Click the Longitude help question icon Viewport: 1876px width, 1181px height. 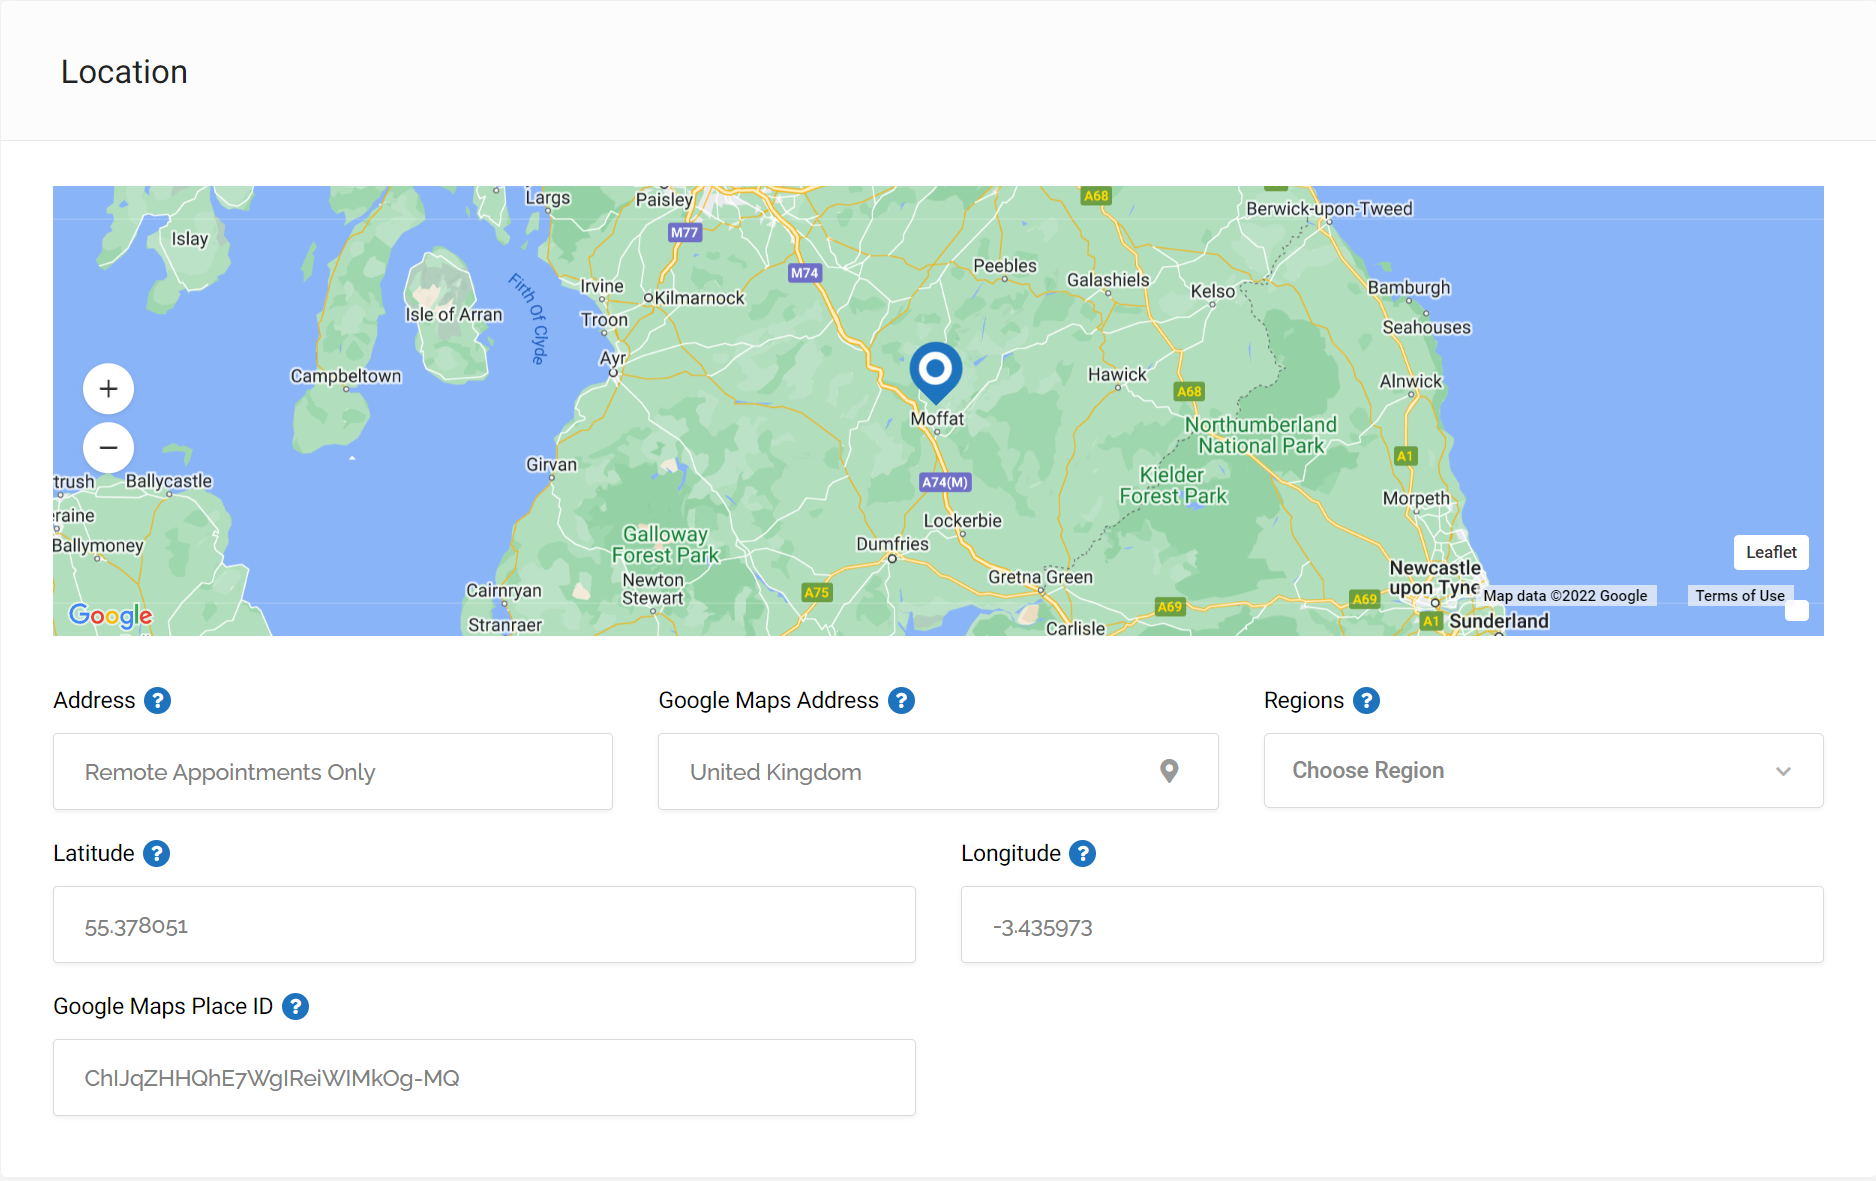[x=1082, y=853]
